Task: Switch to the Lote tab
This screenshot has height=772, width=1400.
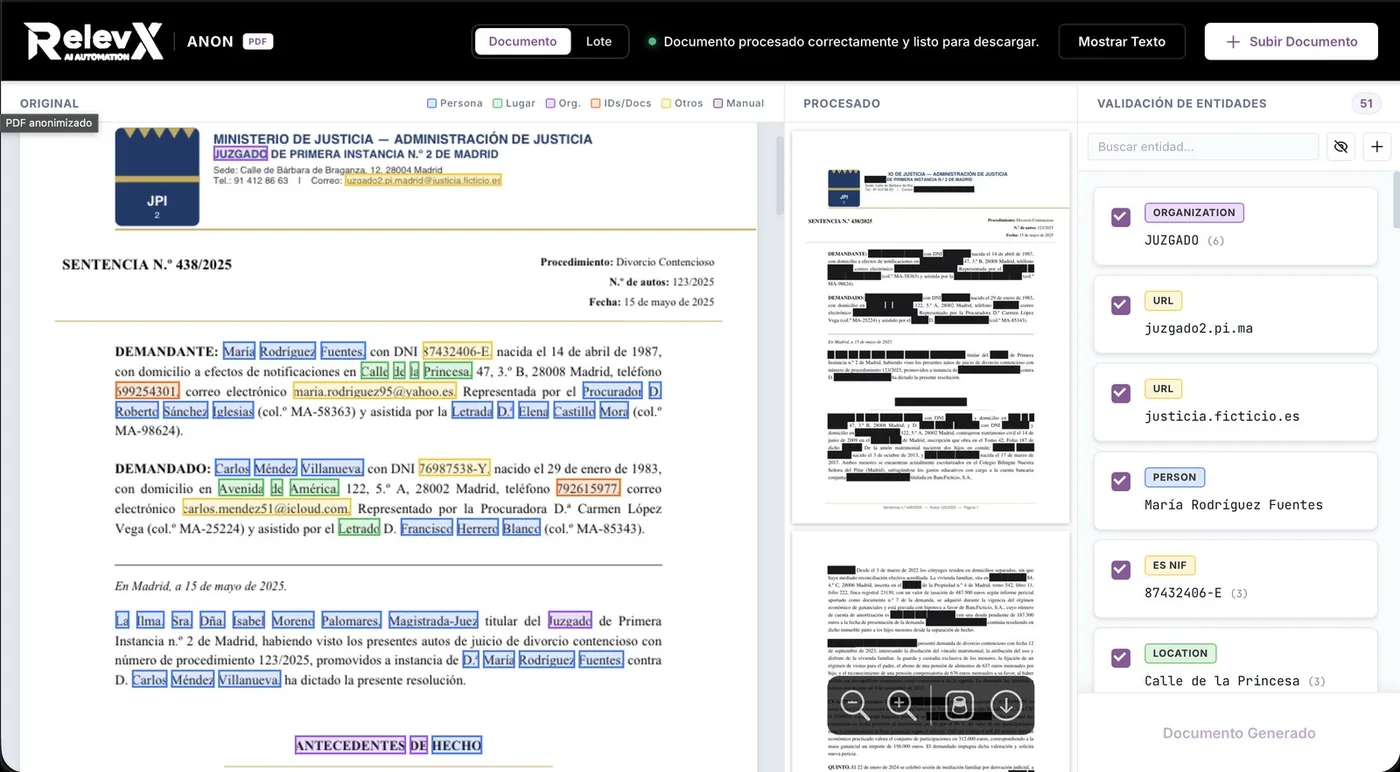Action: pyautogui.click(x=599, y=42)
